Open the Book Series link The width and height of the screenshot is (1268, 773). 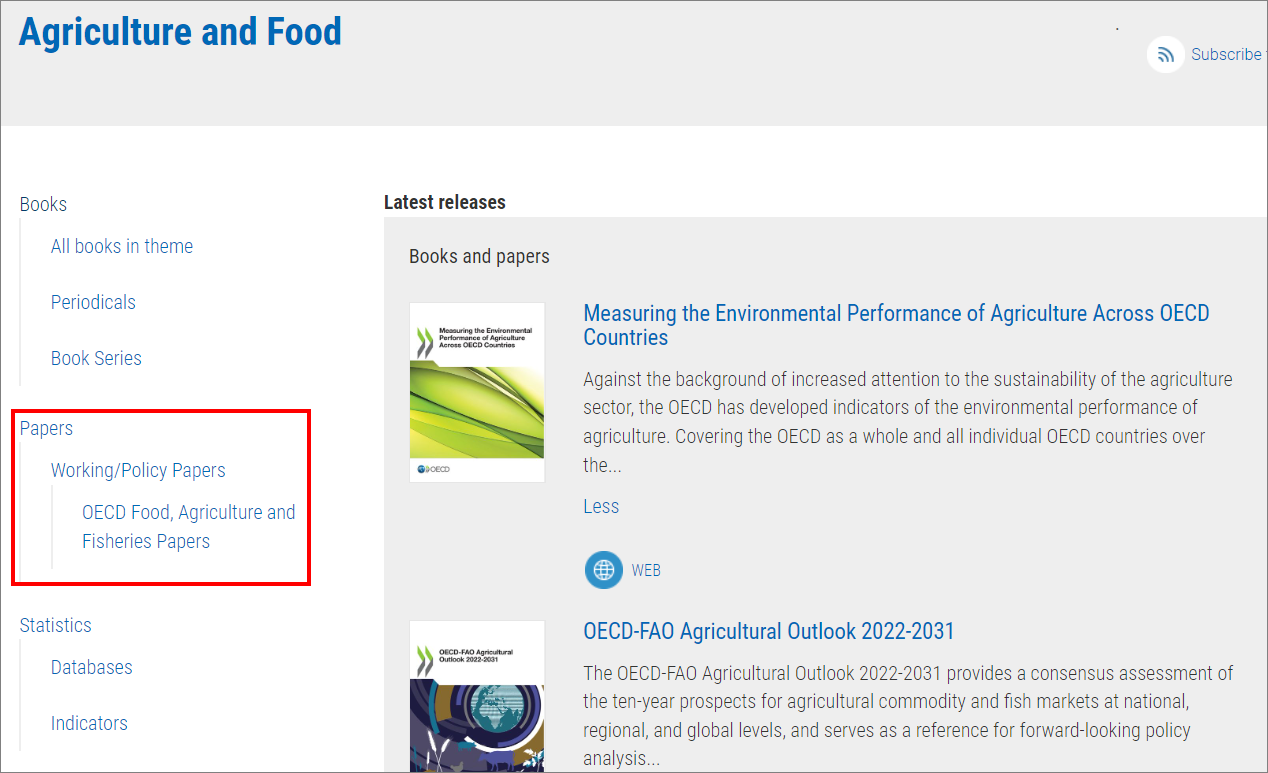(x=96, y=358)
